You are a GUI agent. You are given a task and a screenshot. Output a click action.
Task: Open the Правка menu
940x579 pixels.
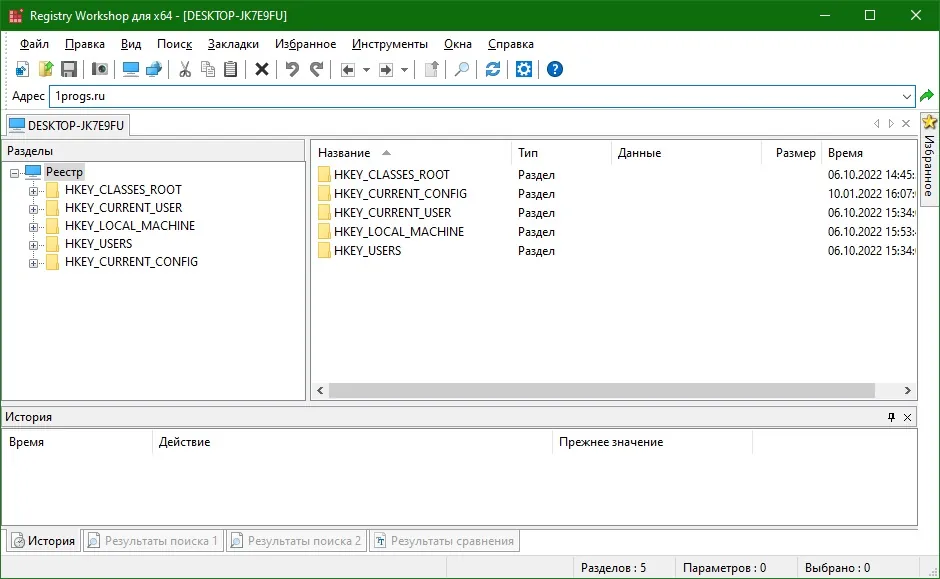(85, 44)
